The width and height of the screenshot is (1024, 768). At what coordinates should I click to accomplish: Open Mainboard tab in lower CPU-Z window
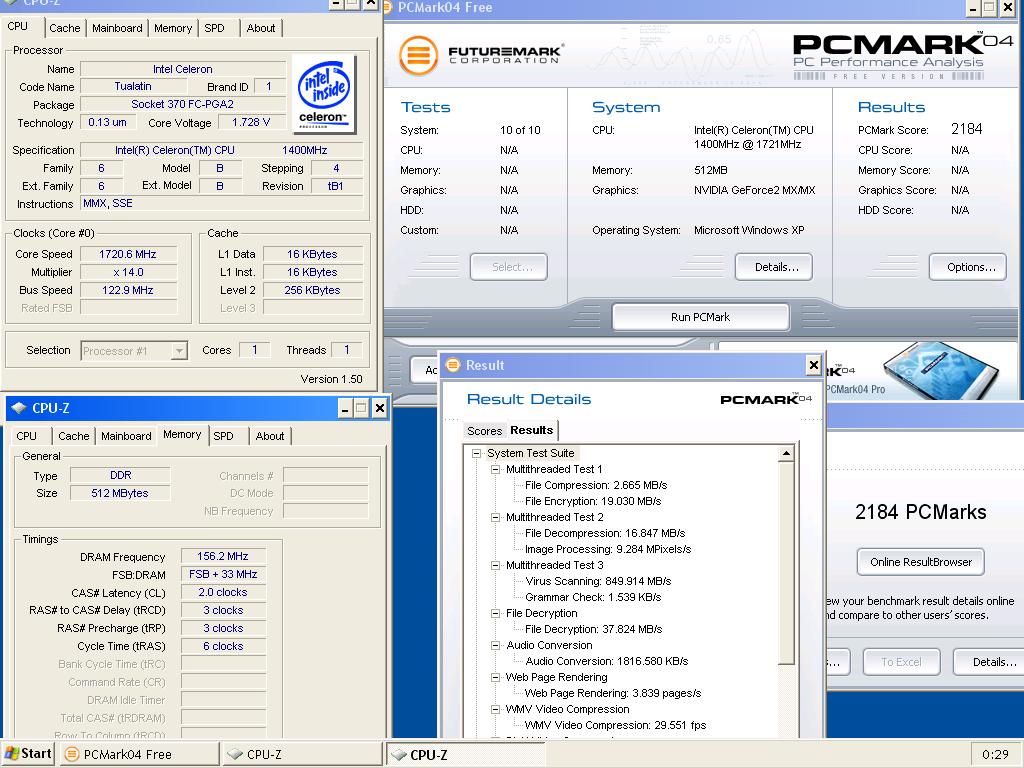coord(126,436)
